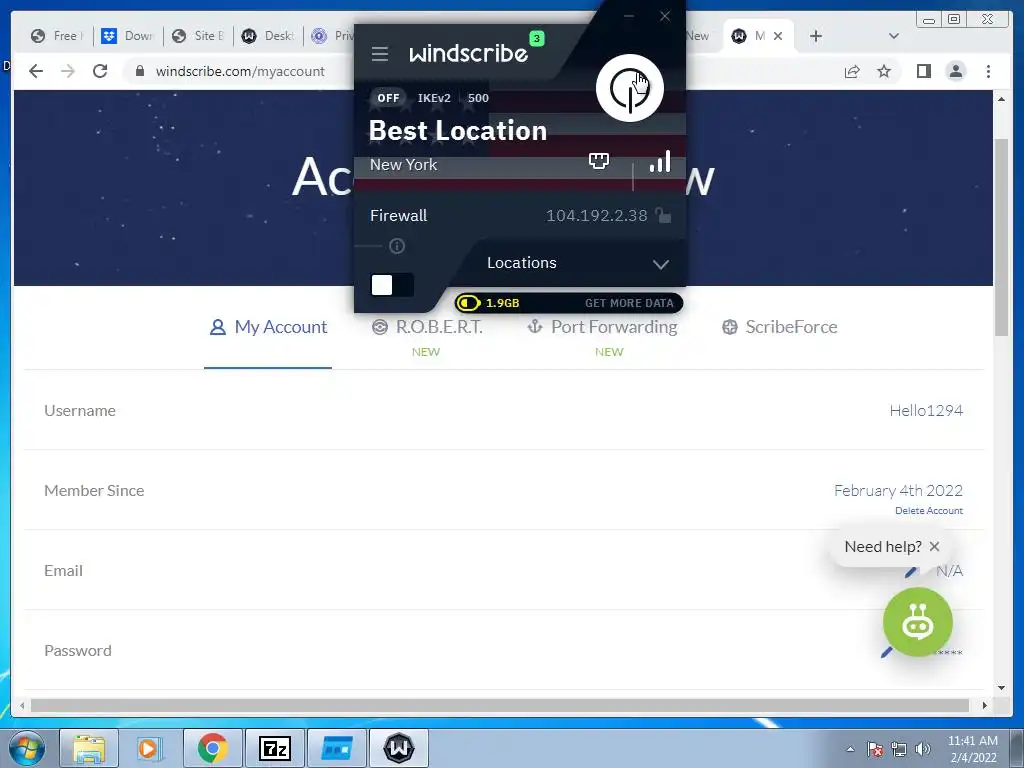
Task: Click the firewall unlock padlock icon
Action: coord(664,216)
